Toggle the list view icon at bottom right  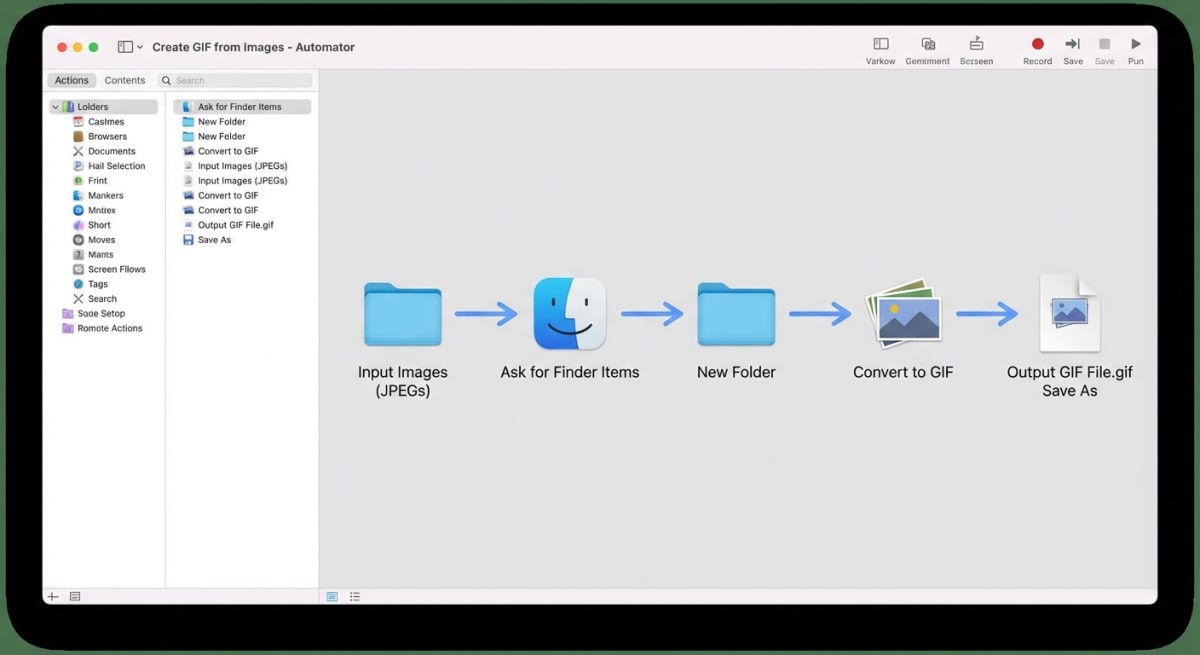point(355,596)
